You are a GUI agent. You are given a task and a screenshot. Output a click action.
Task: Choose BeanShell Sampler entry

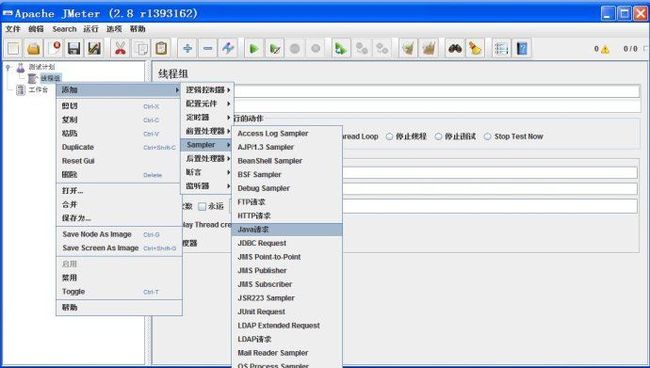tap(287, 161)
